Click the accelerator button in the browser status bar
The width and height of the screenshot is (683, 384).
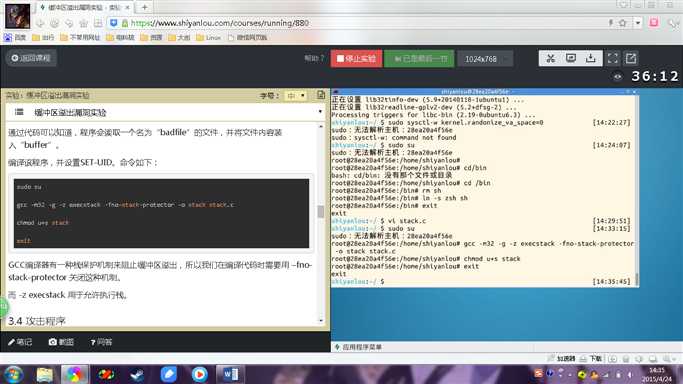coord(561,359)
